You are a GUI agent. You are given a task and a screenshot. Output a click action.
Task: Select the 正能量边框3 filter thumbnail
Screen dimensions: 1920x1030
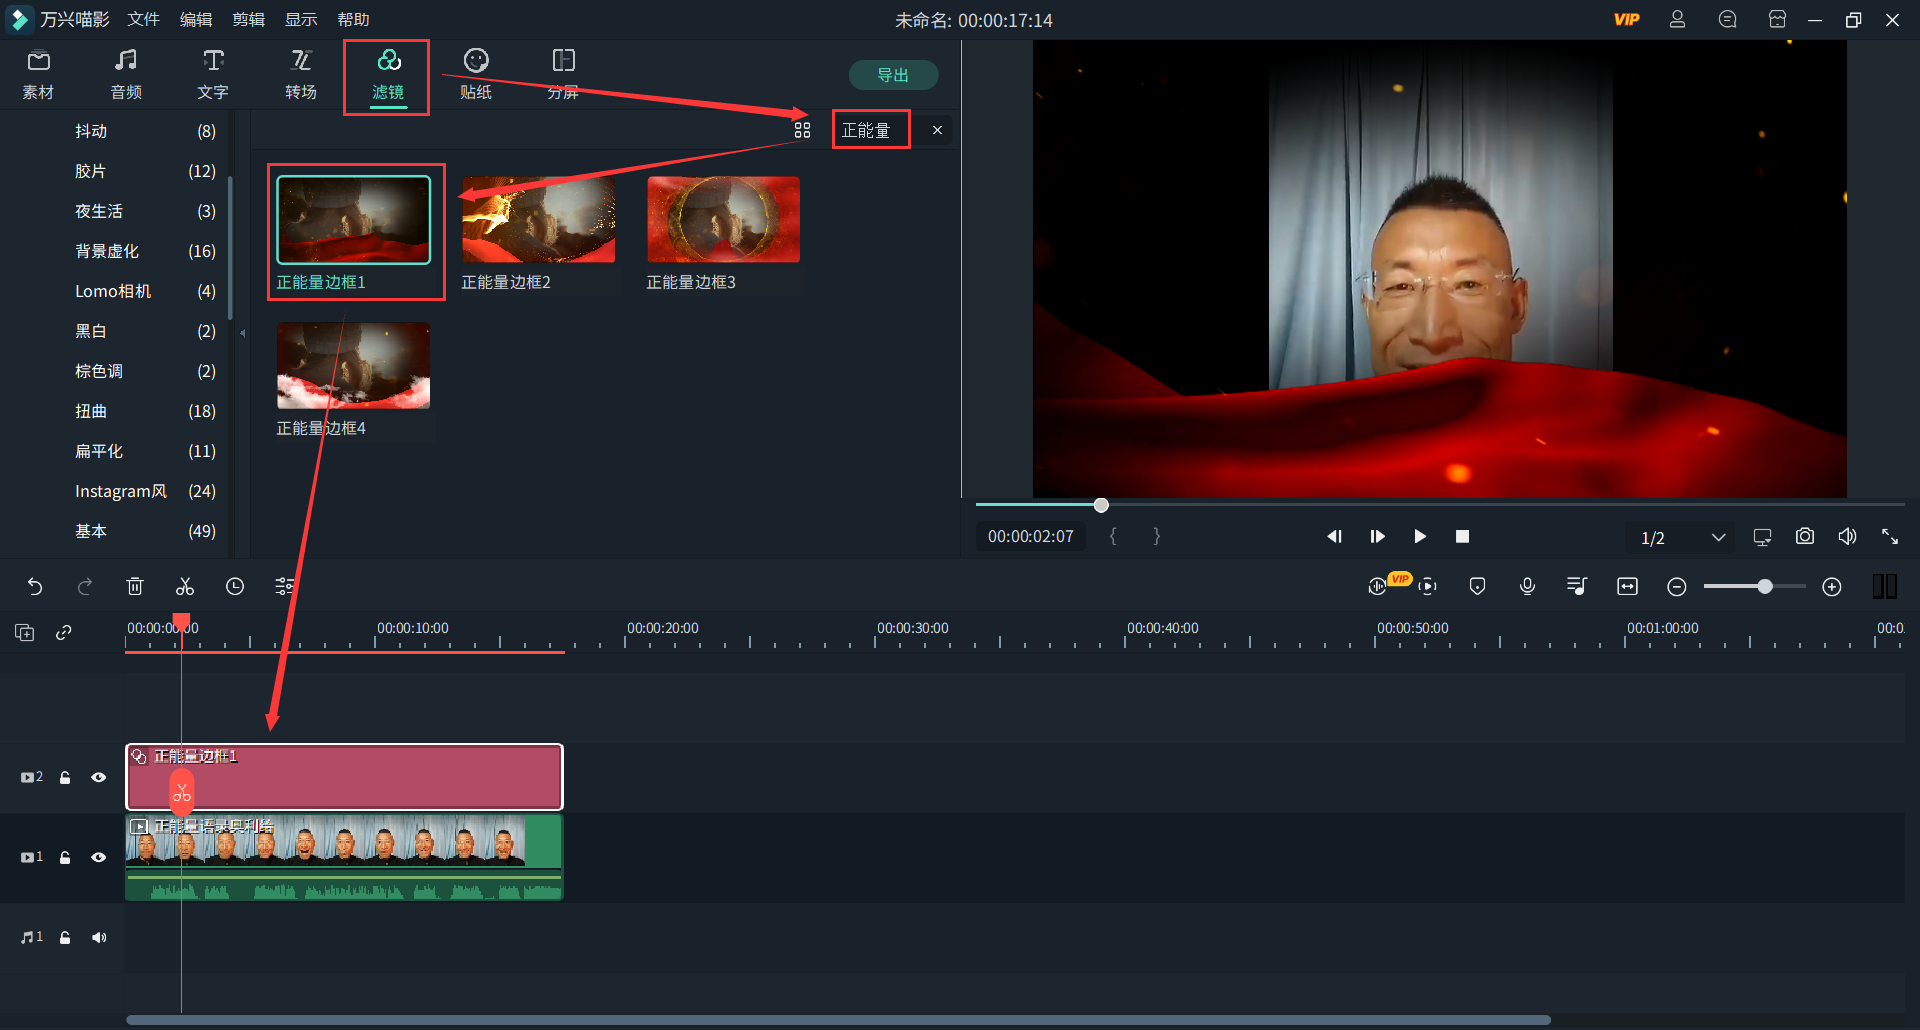point(723,220)
